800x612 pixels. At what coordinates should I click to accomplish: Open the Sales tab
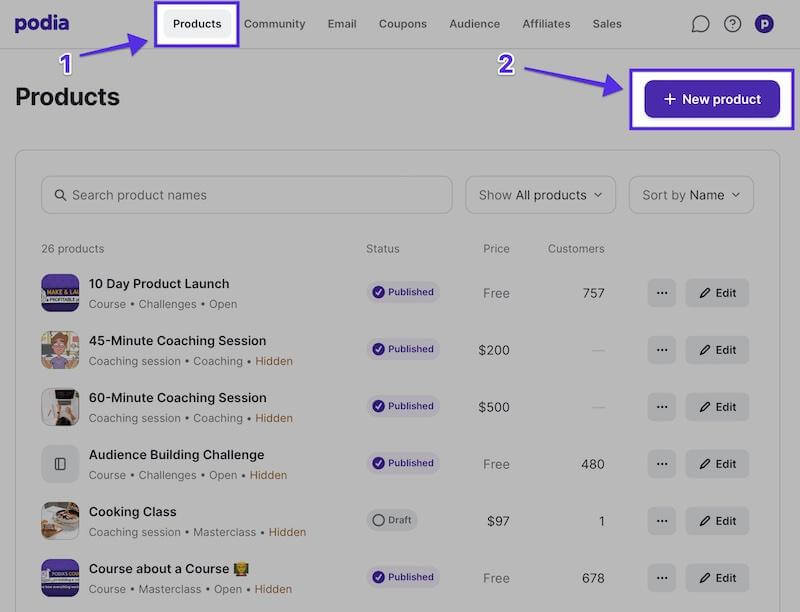pos(606,24)
